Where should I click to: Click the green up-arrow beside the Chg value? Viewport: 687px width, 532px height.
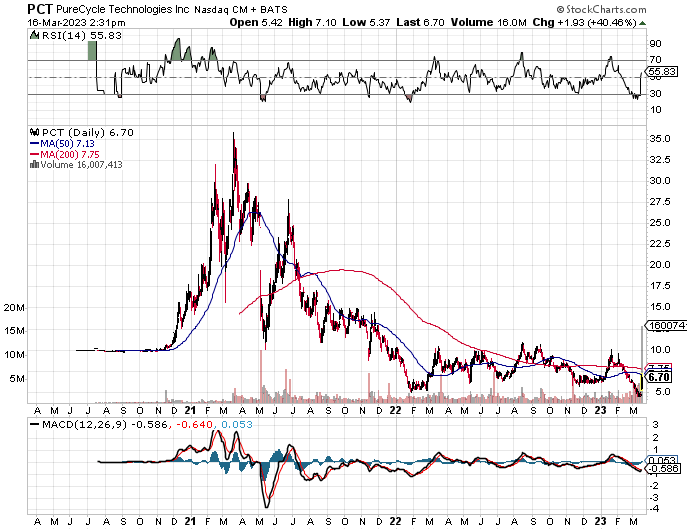pyautogui.click(x=642, y=23)
